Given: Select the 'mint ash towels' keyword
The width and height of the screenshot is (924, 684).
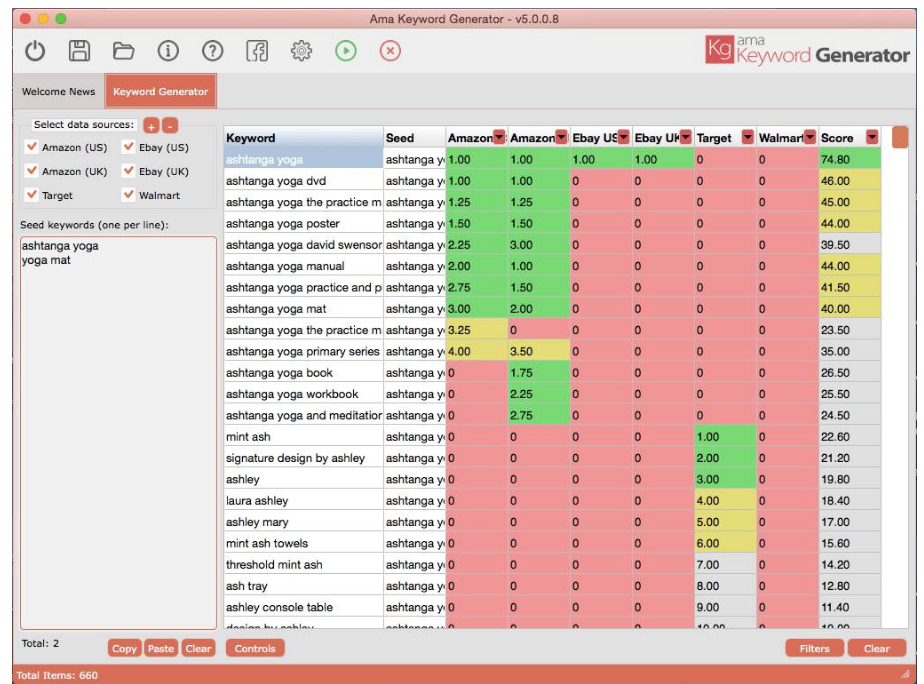Looking at the screenshot, I should (x=303, y=543).
